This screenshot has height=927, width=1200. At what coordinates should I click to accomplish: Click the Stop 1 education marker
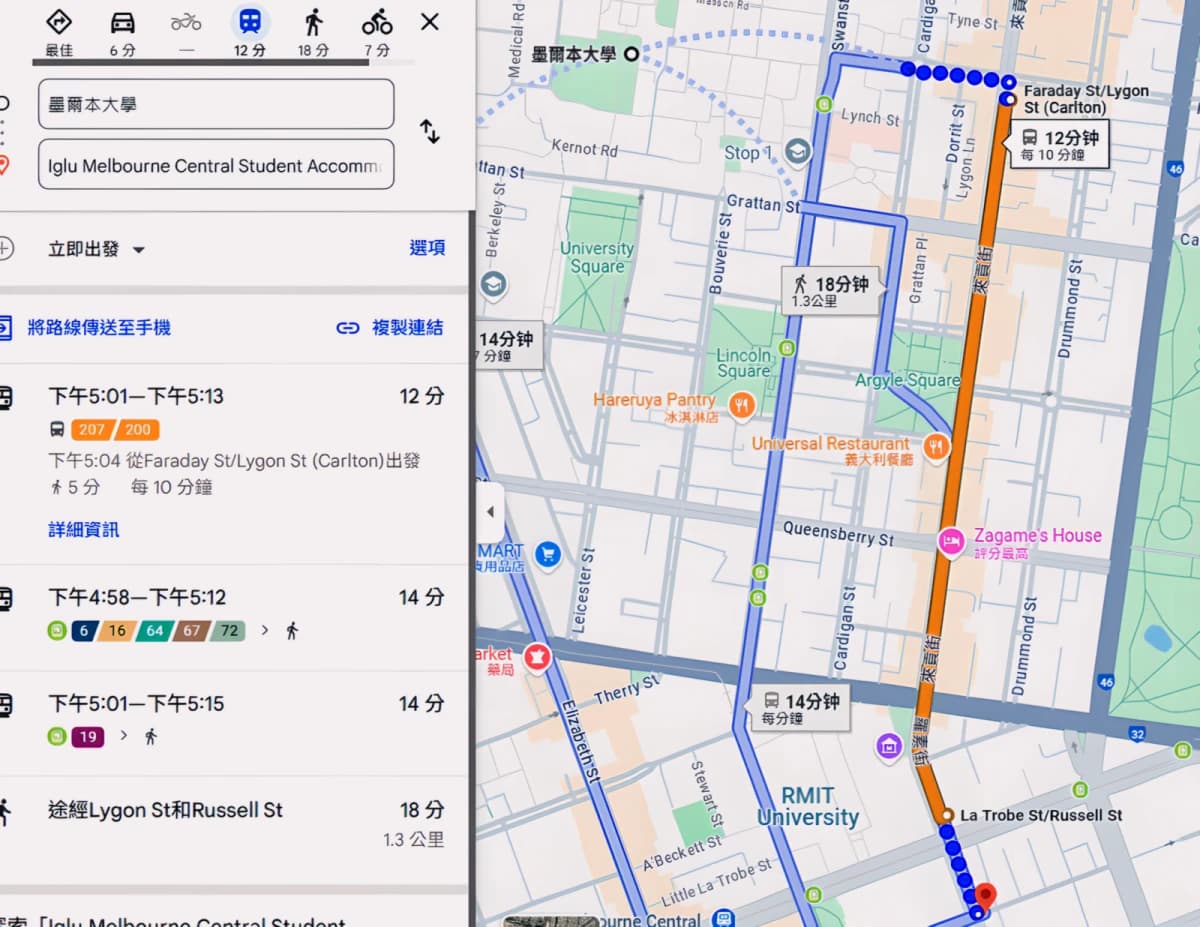(797, 152)
